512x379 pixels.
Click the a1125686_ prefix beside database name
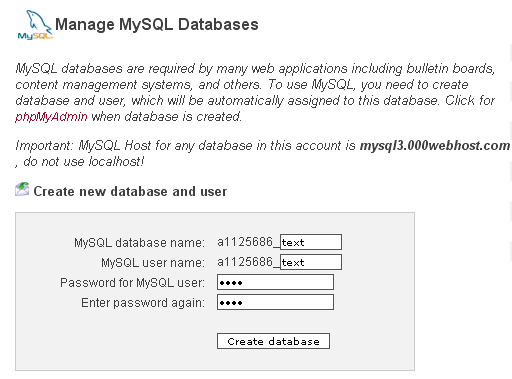(x=248, y=242)
